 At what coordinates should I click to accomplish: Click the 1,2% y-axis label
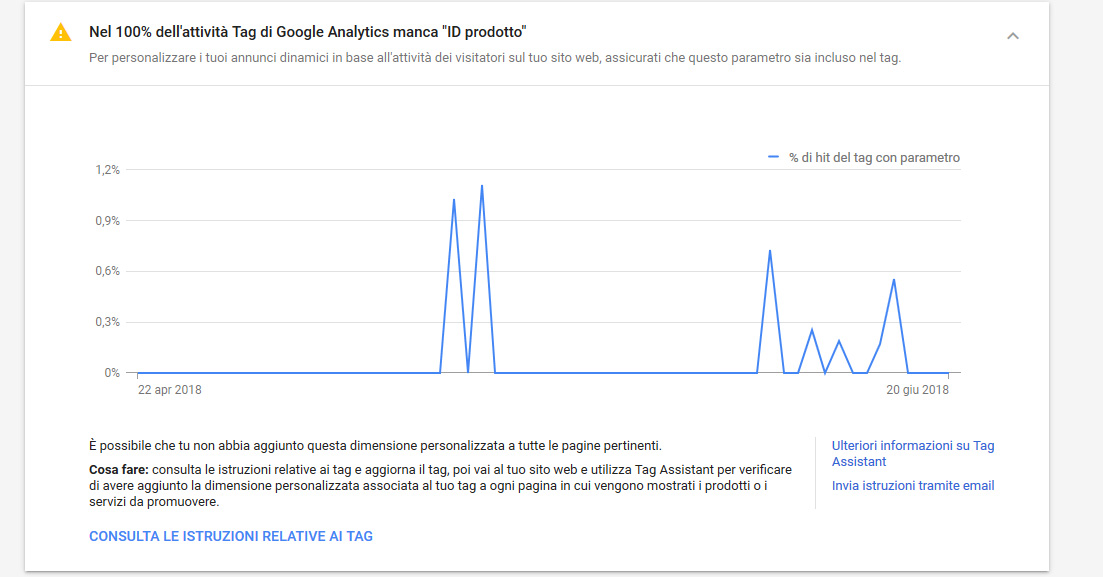tap(108, 170)
